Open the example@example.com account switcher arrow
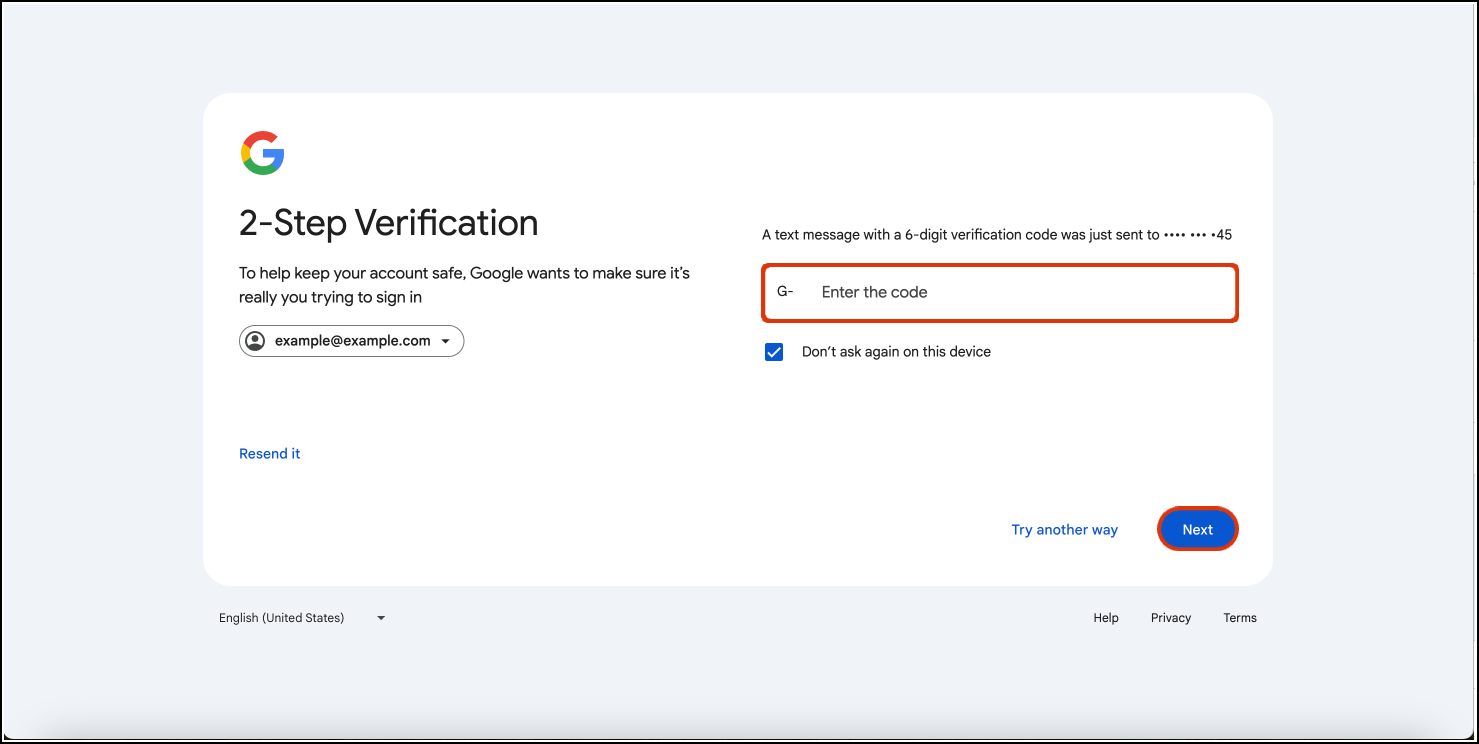This screenshot has height=744, width=1479. [x=445, y=342]
